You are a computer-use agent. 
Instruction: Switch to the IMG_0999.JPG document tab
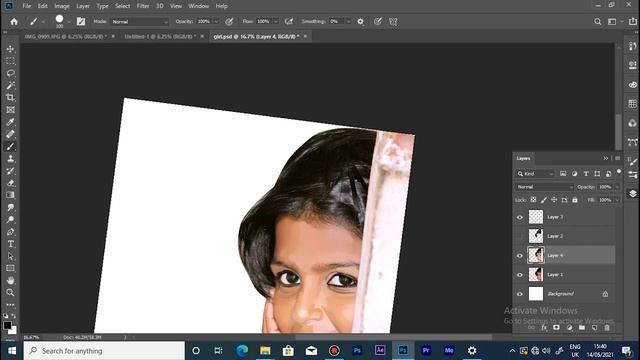(x=65, y=36)
